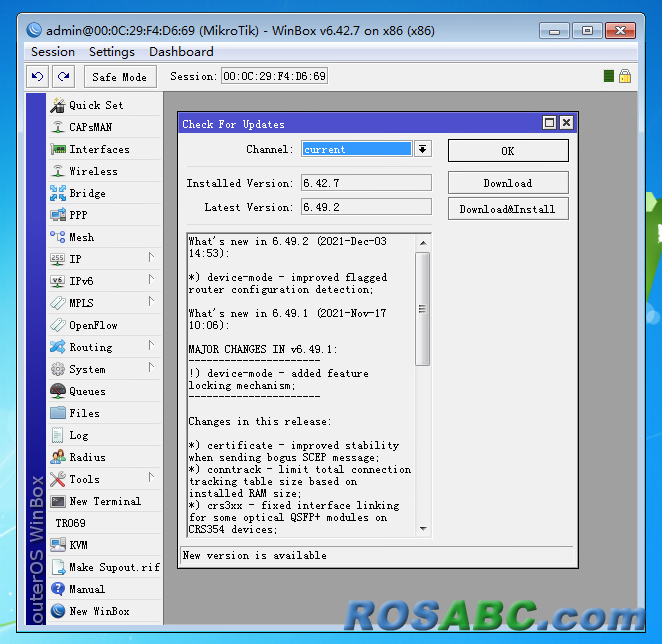Image resolution: width=662 pixels, height=644 pixels.
Task: Minimize the WinBox window
Action: [x=554, y=31]
